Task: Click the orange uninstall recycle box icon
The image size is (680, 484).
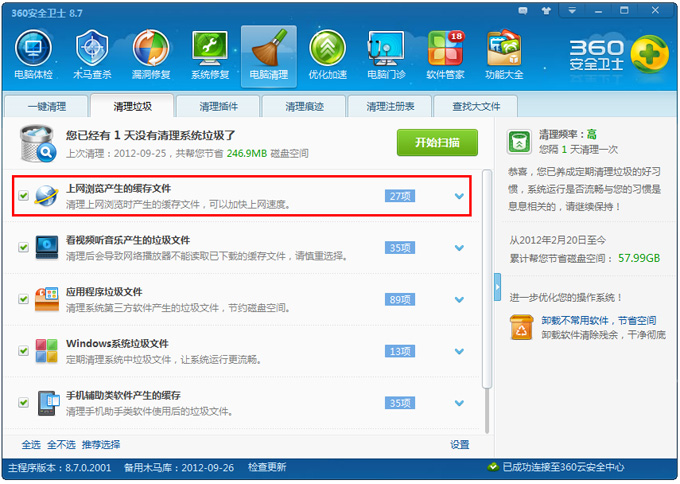Action: coord(521,327)
